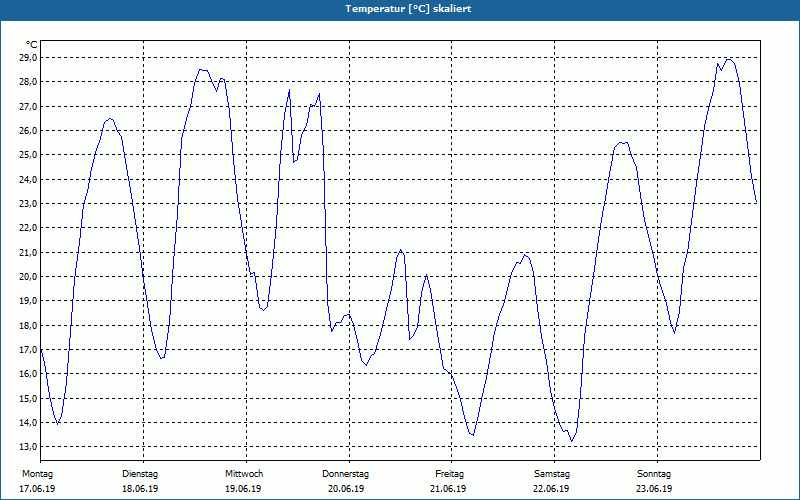Select the Dienstag day label
The image size is (800, 500).
[x=140, y=474]
